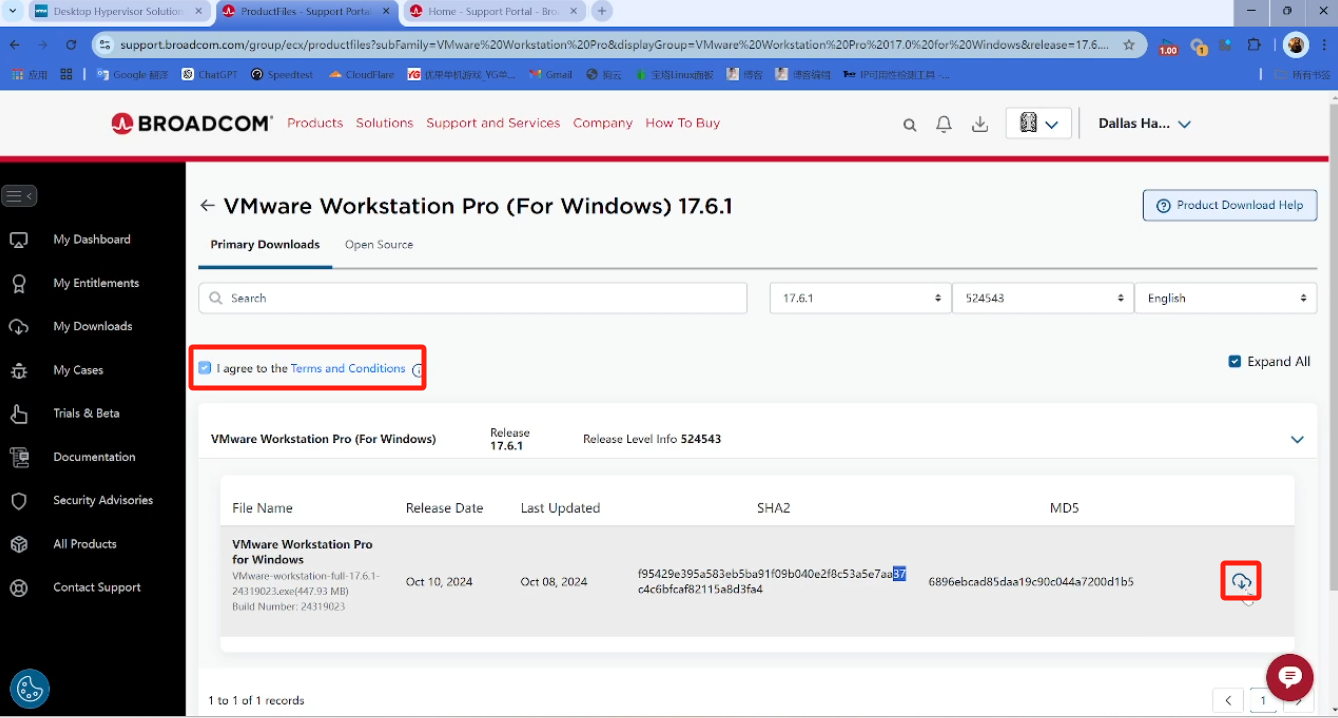Click Release Date Oct 10, 2024 cell
1338x718 pixels.
tap(439, 582)
